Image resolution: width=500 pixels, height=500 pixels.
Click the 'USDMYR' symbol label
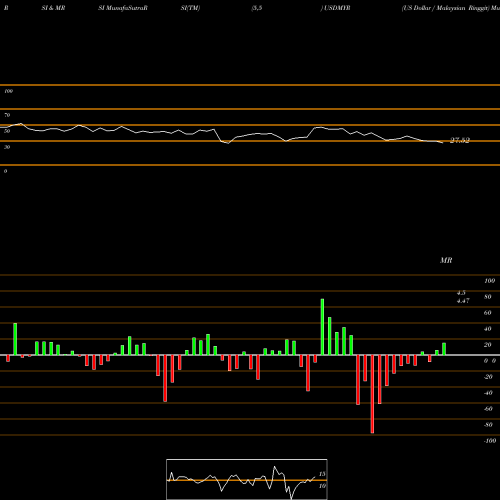[x=337, y=8]
